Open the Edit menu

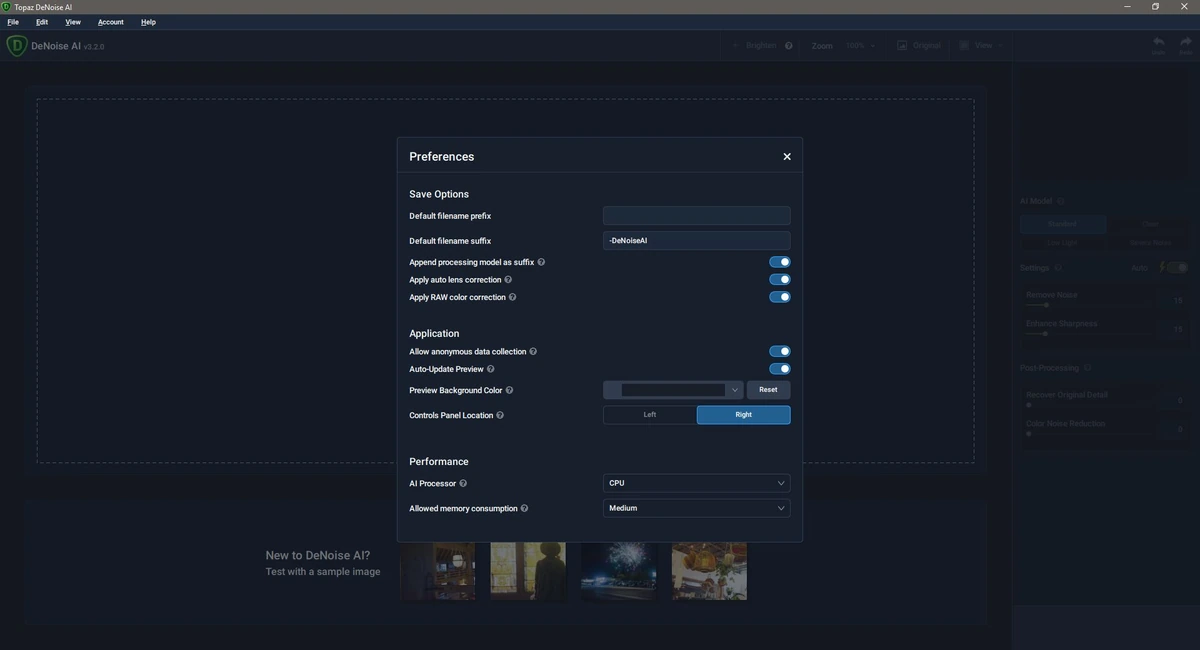(42, 22)
